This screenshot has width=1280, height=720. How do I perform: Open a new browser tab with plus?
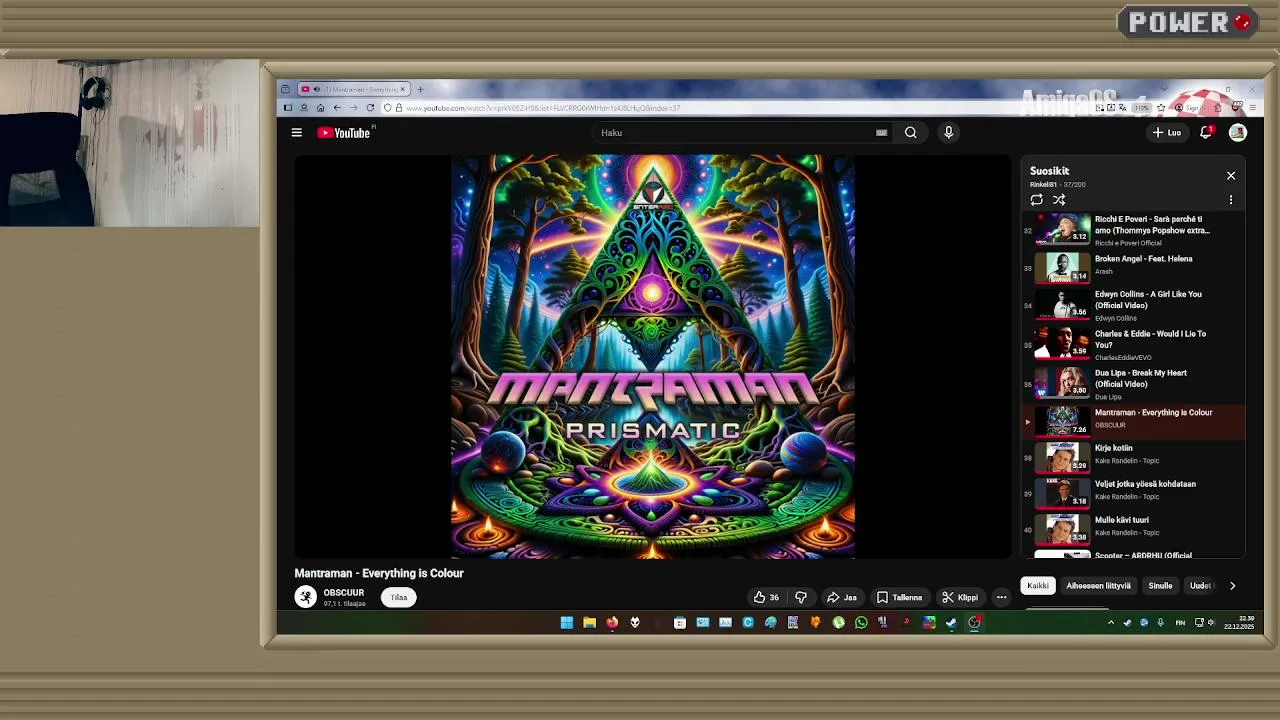(x=420, y=89)
